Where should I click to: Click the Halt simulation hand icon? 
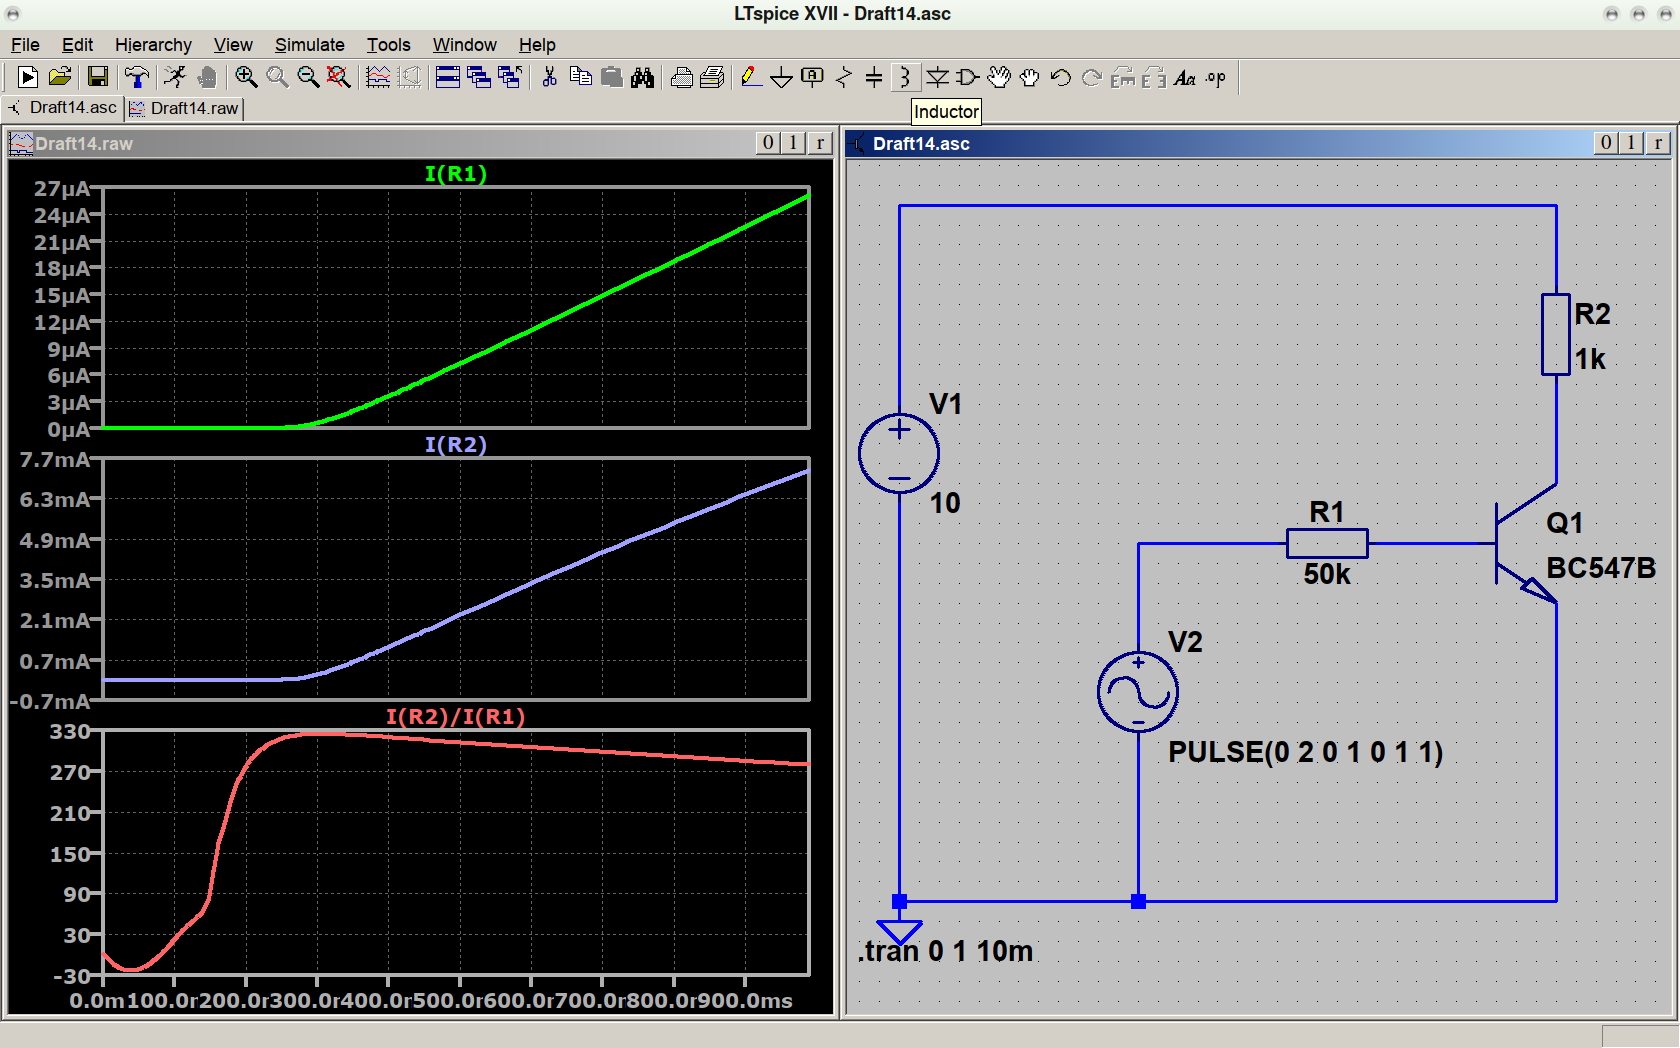206,77
